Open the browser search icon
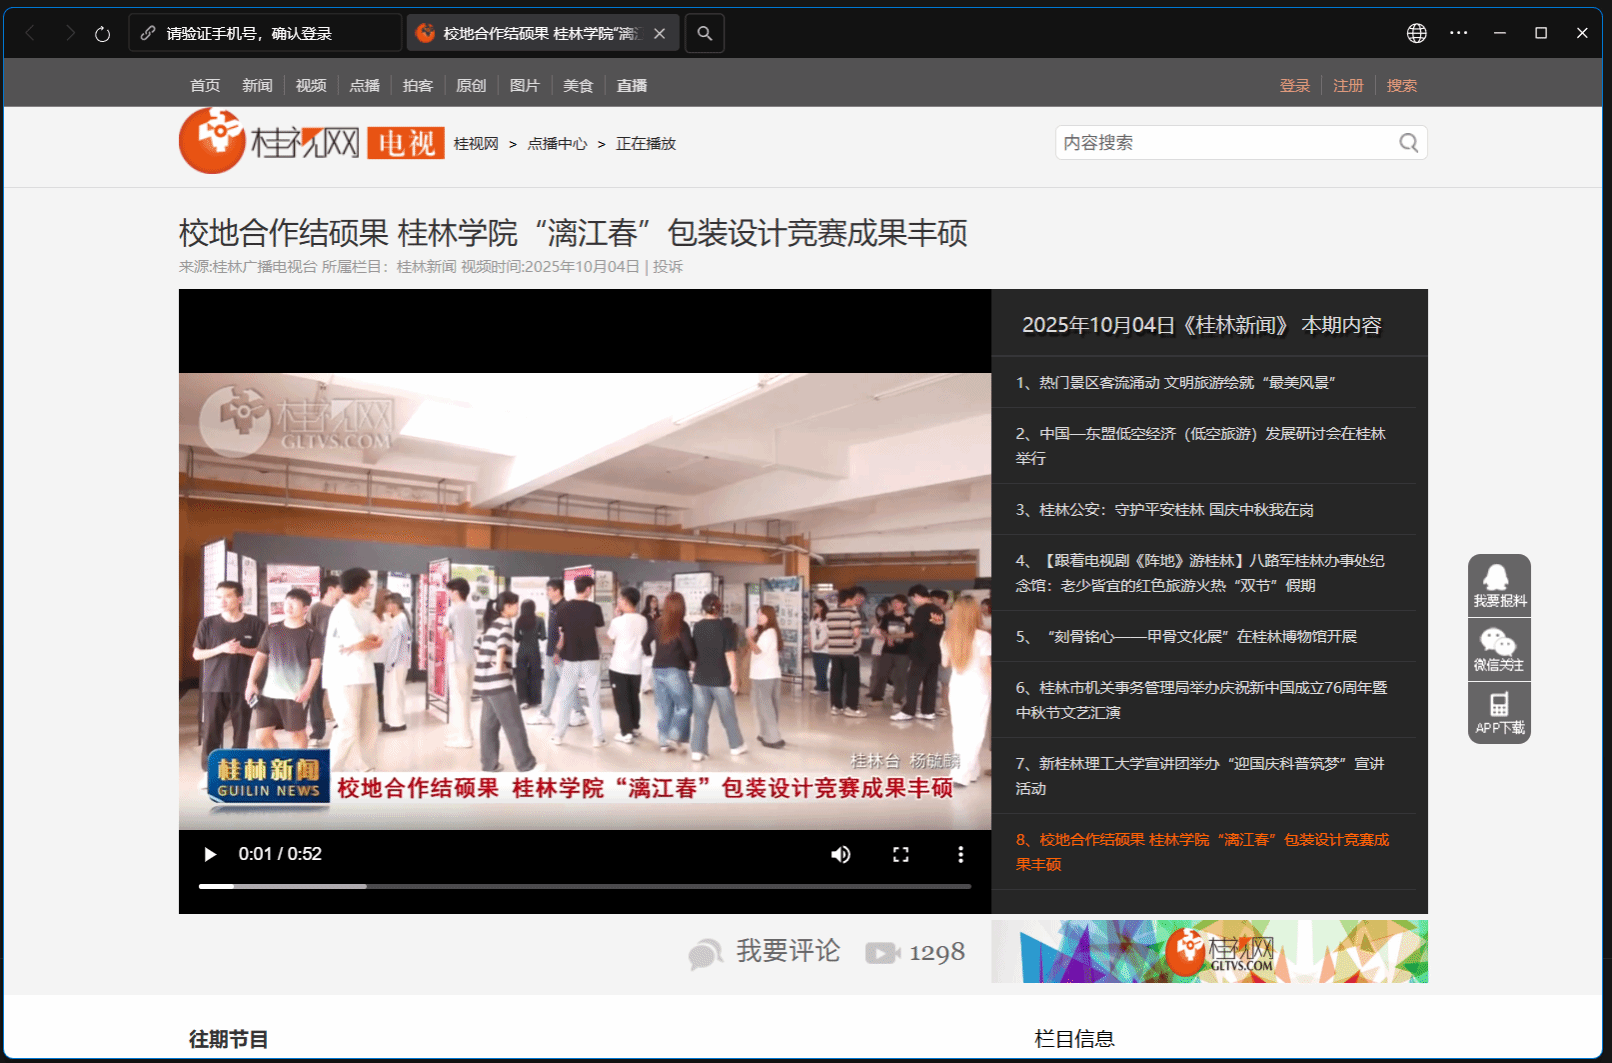This screenshot has width=1612, height=1063. coord(705,34)
